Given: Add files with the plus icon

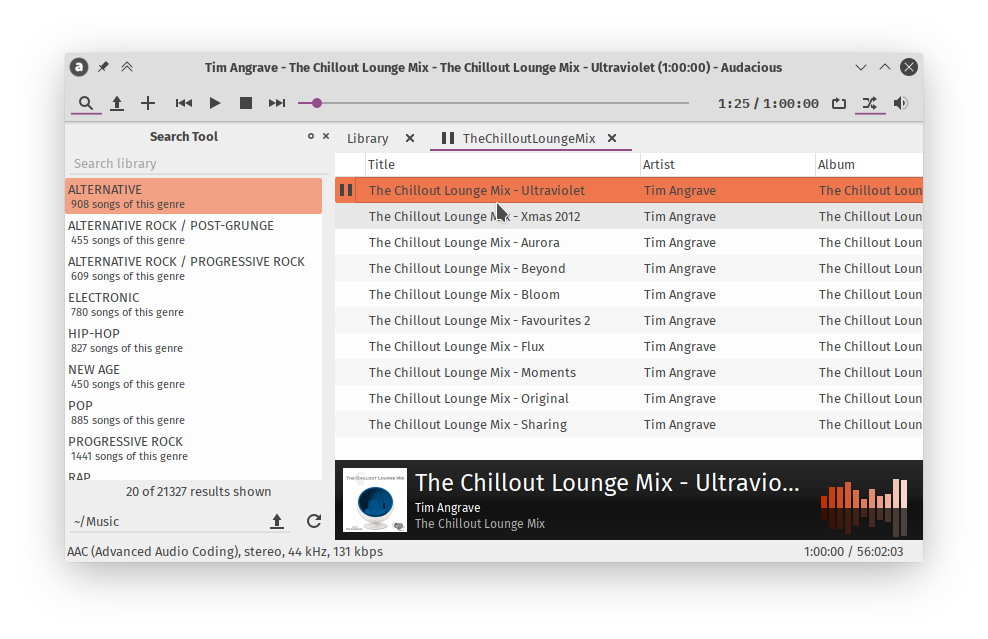Looking at the screenshot, I should [x=147, y=103].
